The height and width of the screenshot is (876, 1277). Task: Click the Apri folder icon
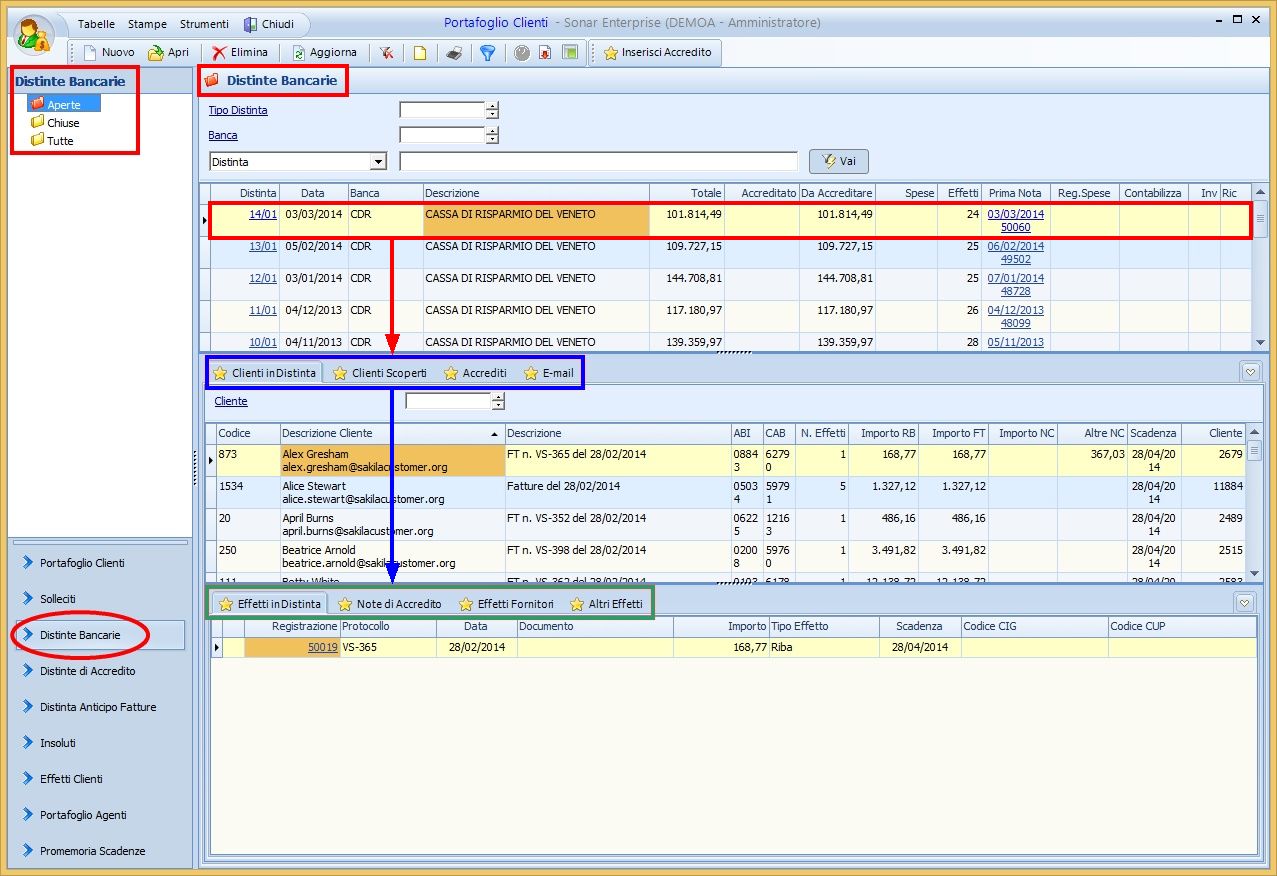coord(156,52)
